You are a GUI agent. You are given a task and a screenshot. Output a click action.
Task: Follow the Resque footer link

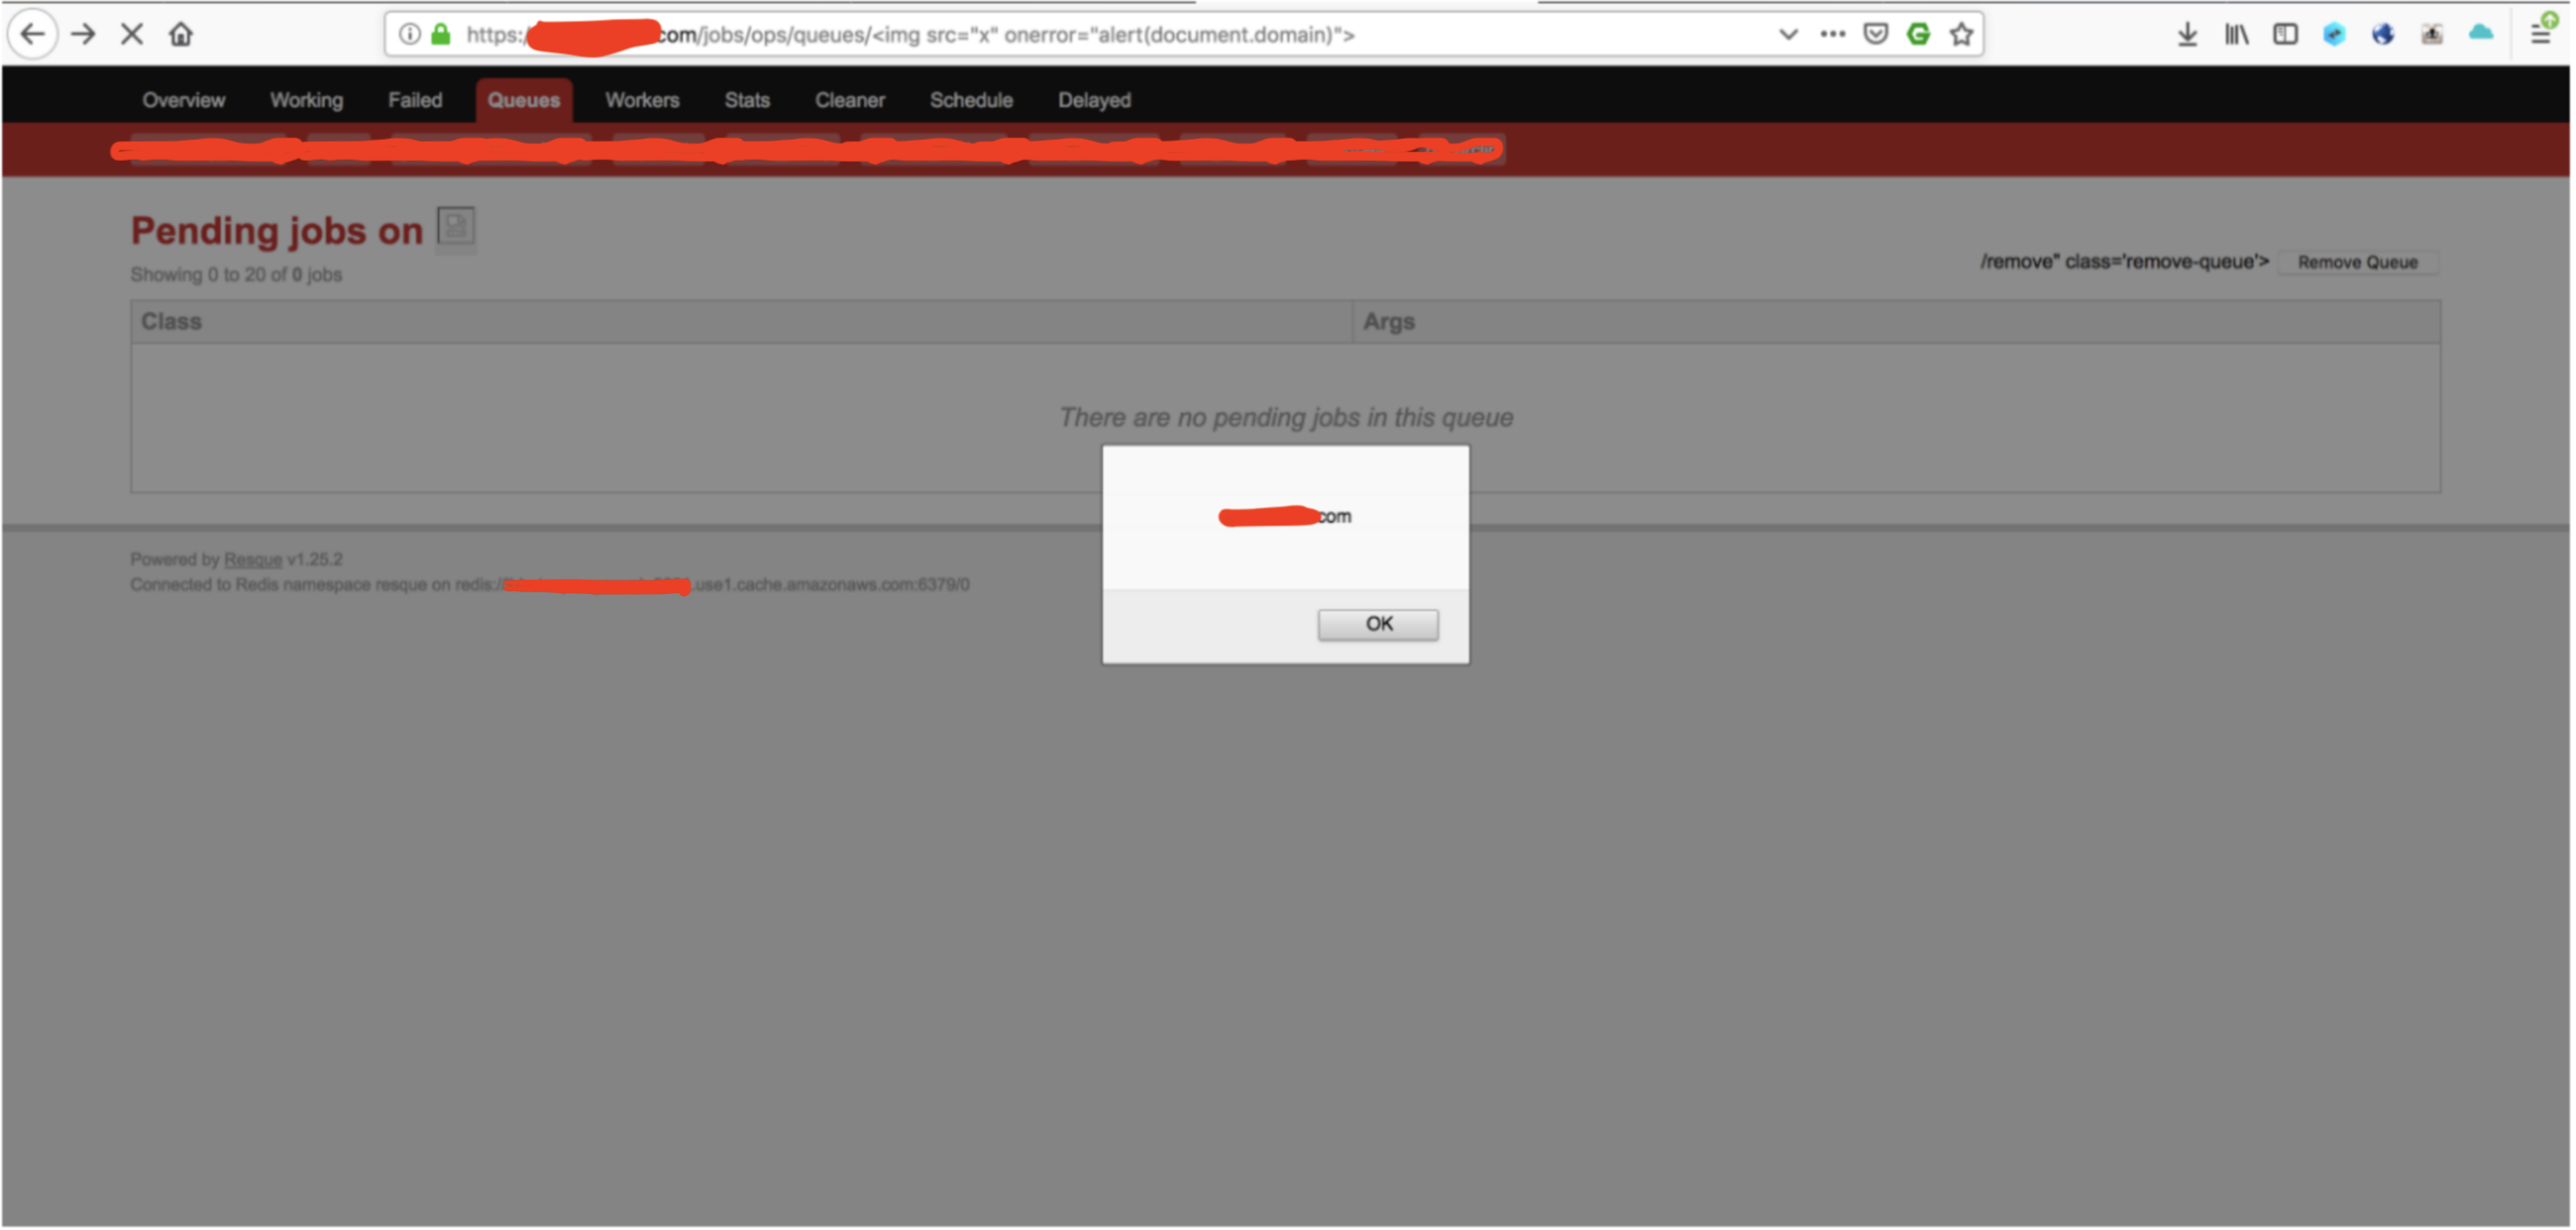253,560
